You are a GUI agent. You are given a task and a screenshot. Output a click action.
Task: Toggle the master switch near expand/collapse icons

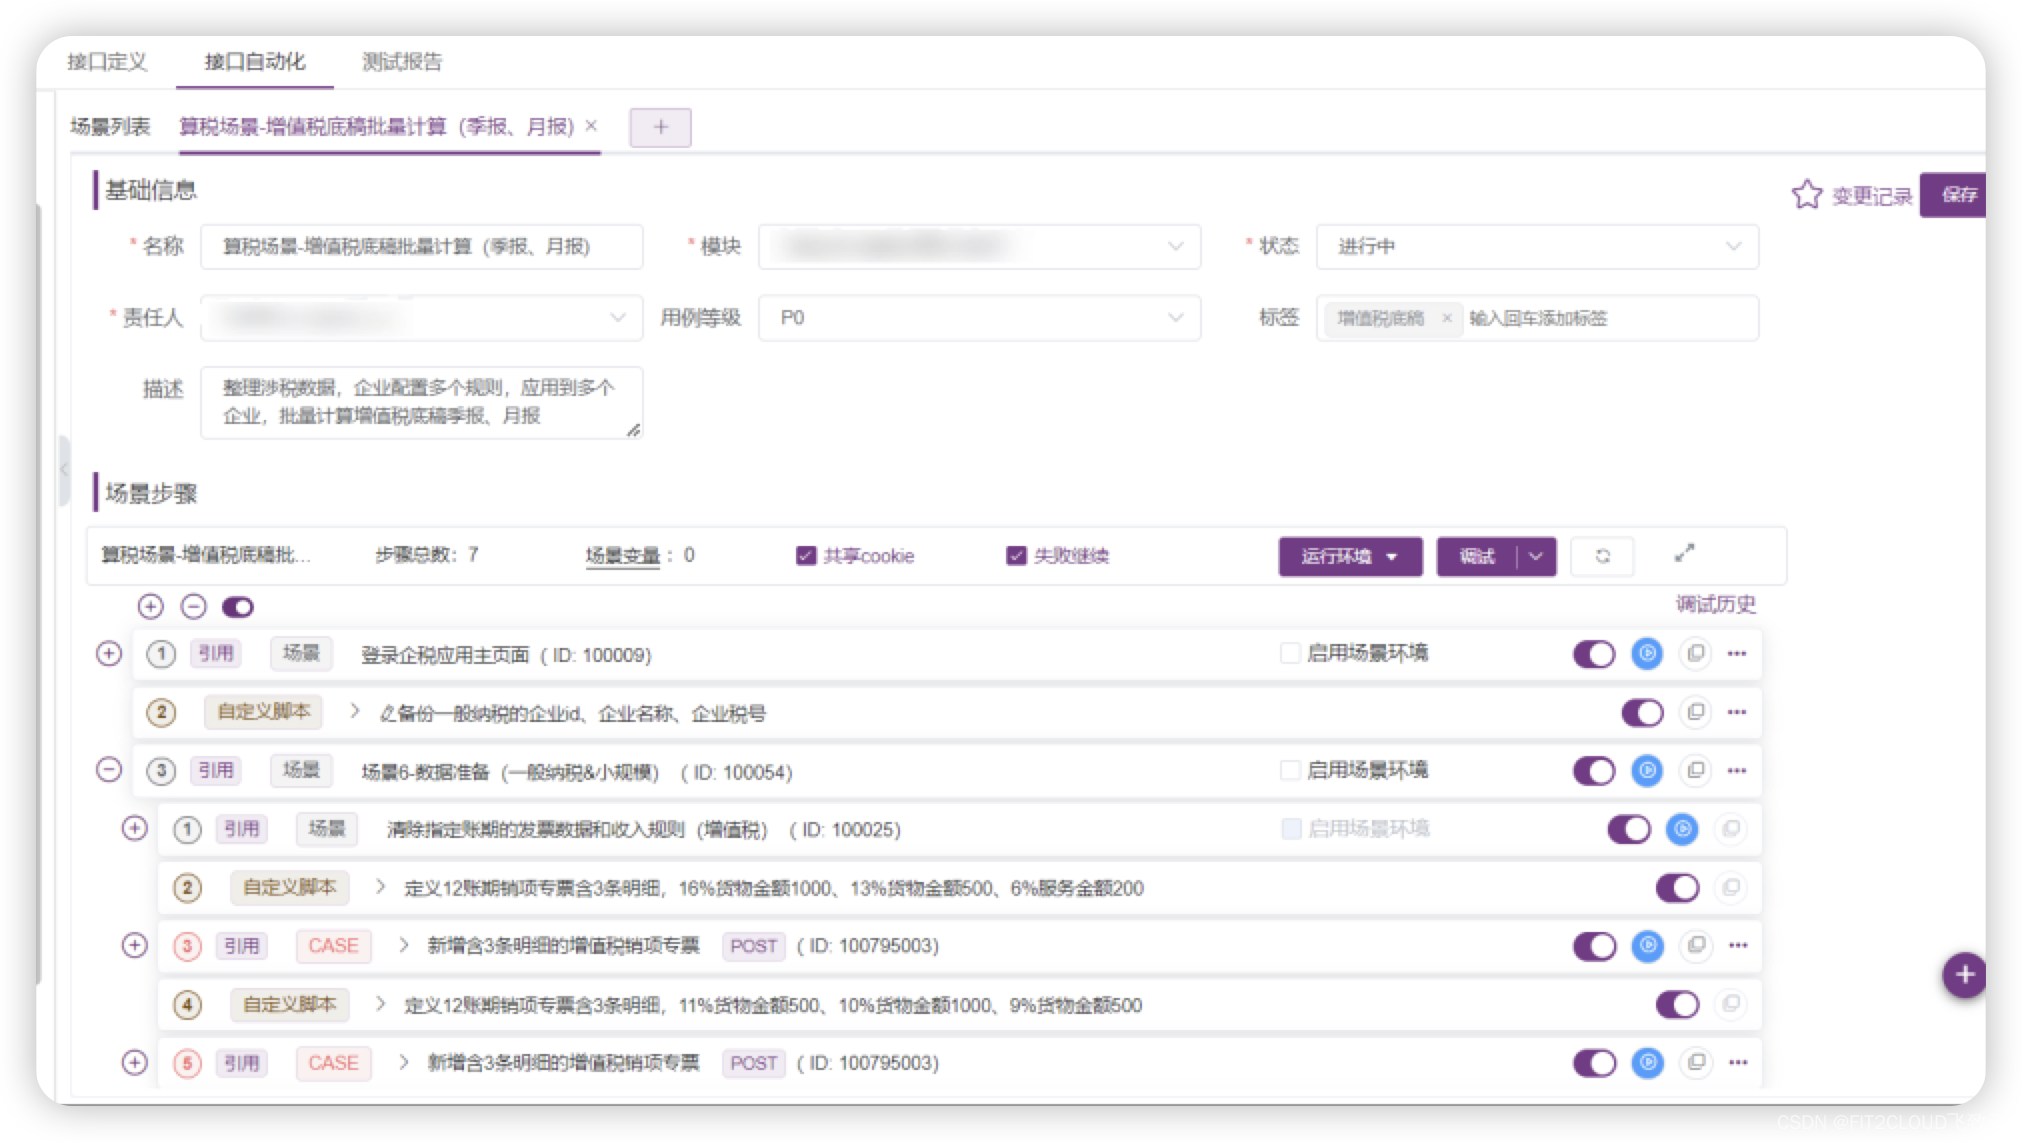(x=237, y=606)
